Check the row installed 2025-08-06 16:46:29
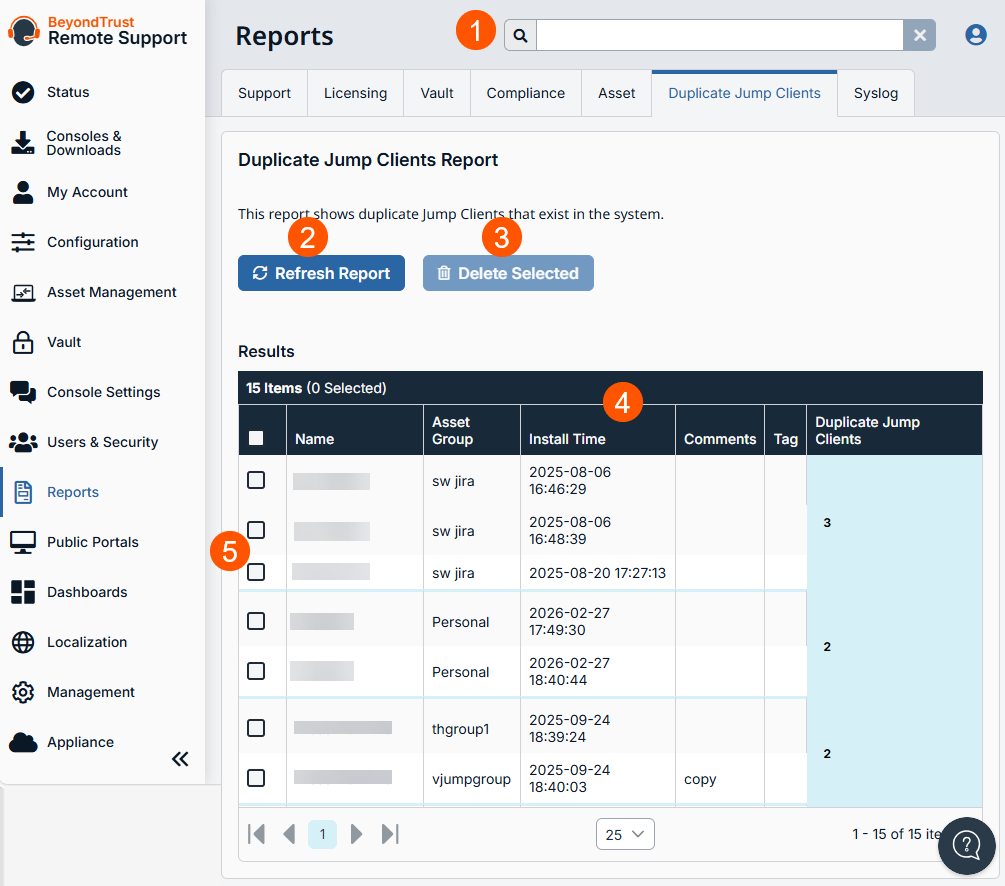The width and height of the screenshot is (1005, 886). (256, 480)
